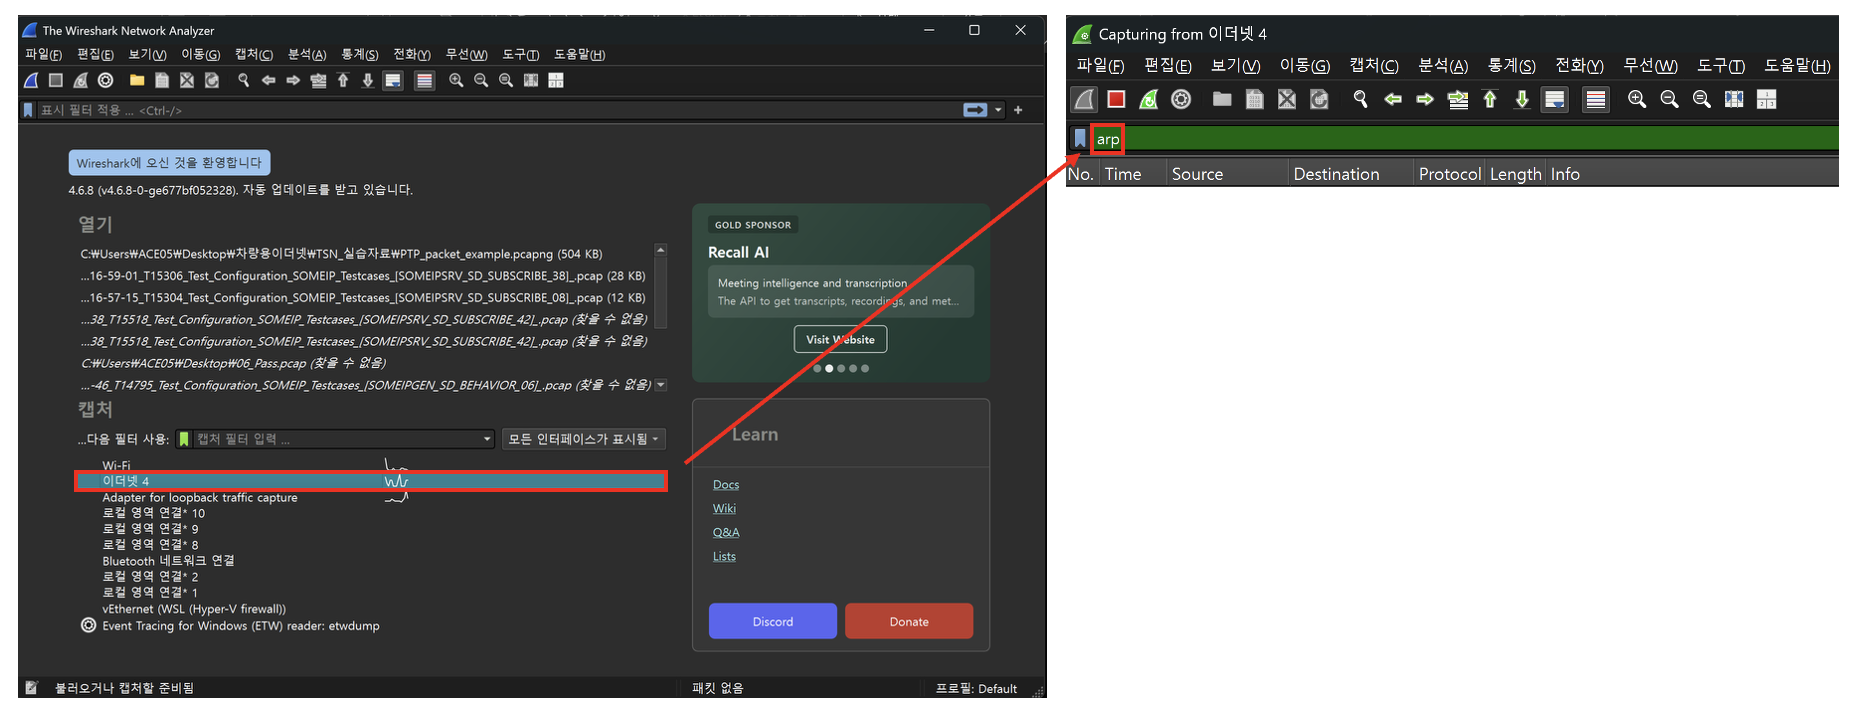Click the Visit Website sponsor button

pyautogui.click(x=841, y=340)
